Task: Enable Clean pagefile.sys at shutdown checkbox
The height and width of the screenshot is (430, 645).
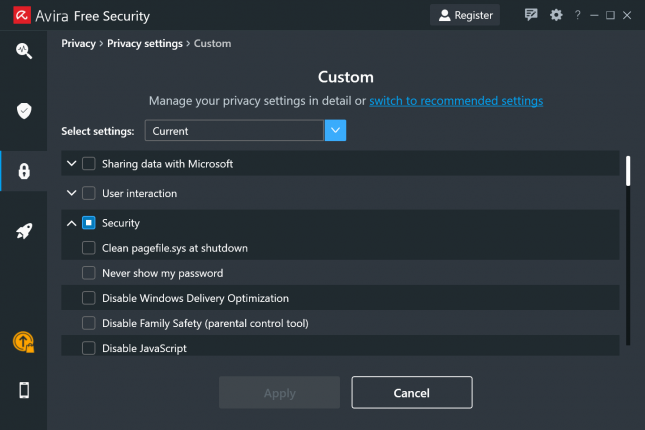Action: click(88, 248)
